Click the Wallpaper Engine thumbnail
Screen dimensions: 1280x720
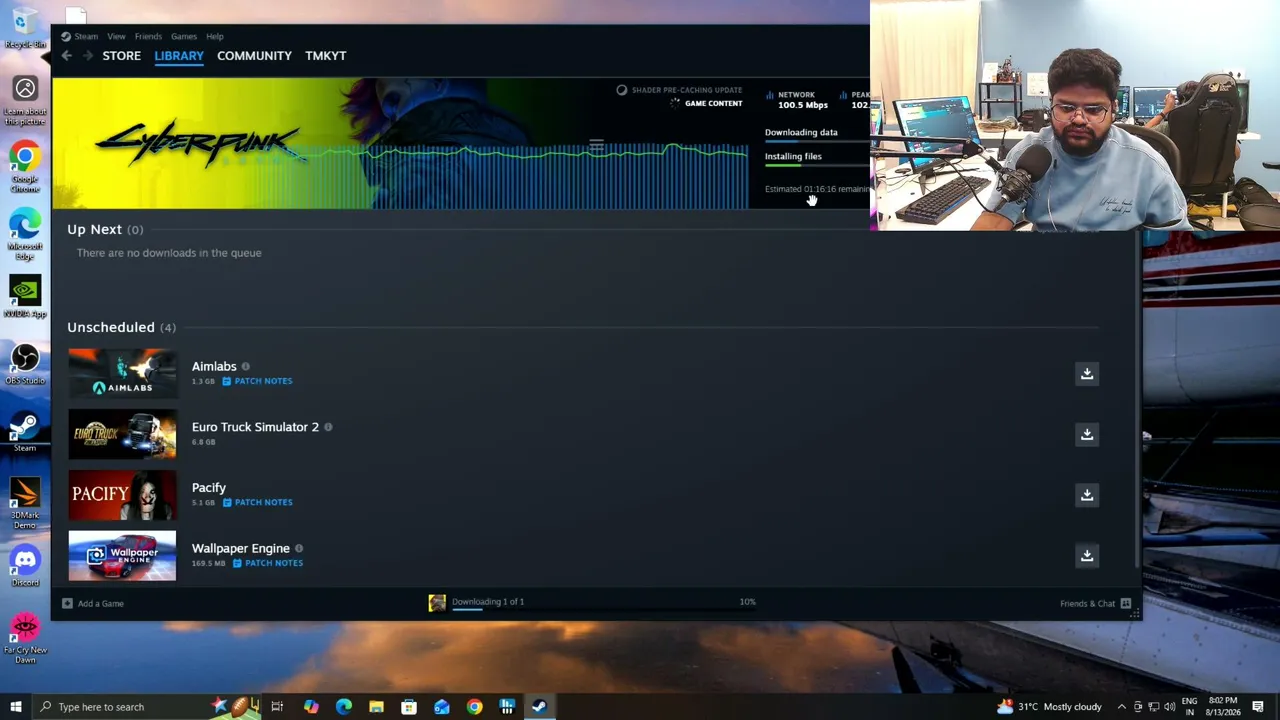(x=122, y=555)
